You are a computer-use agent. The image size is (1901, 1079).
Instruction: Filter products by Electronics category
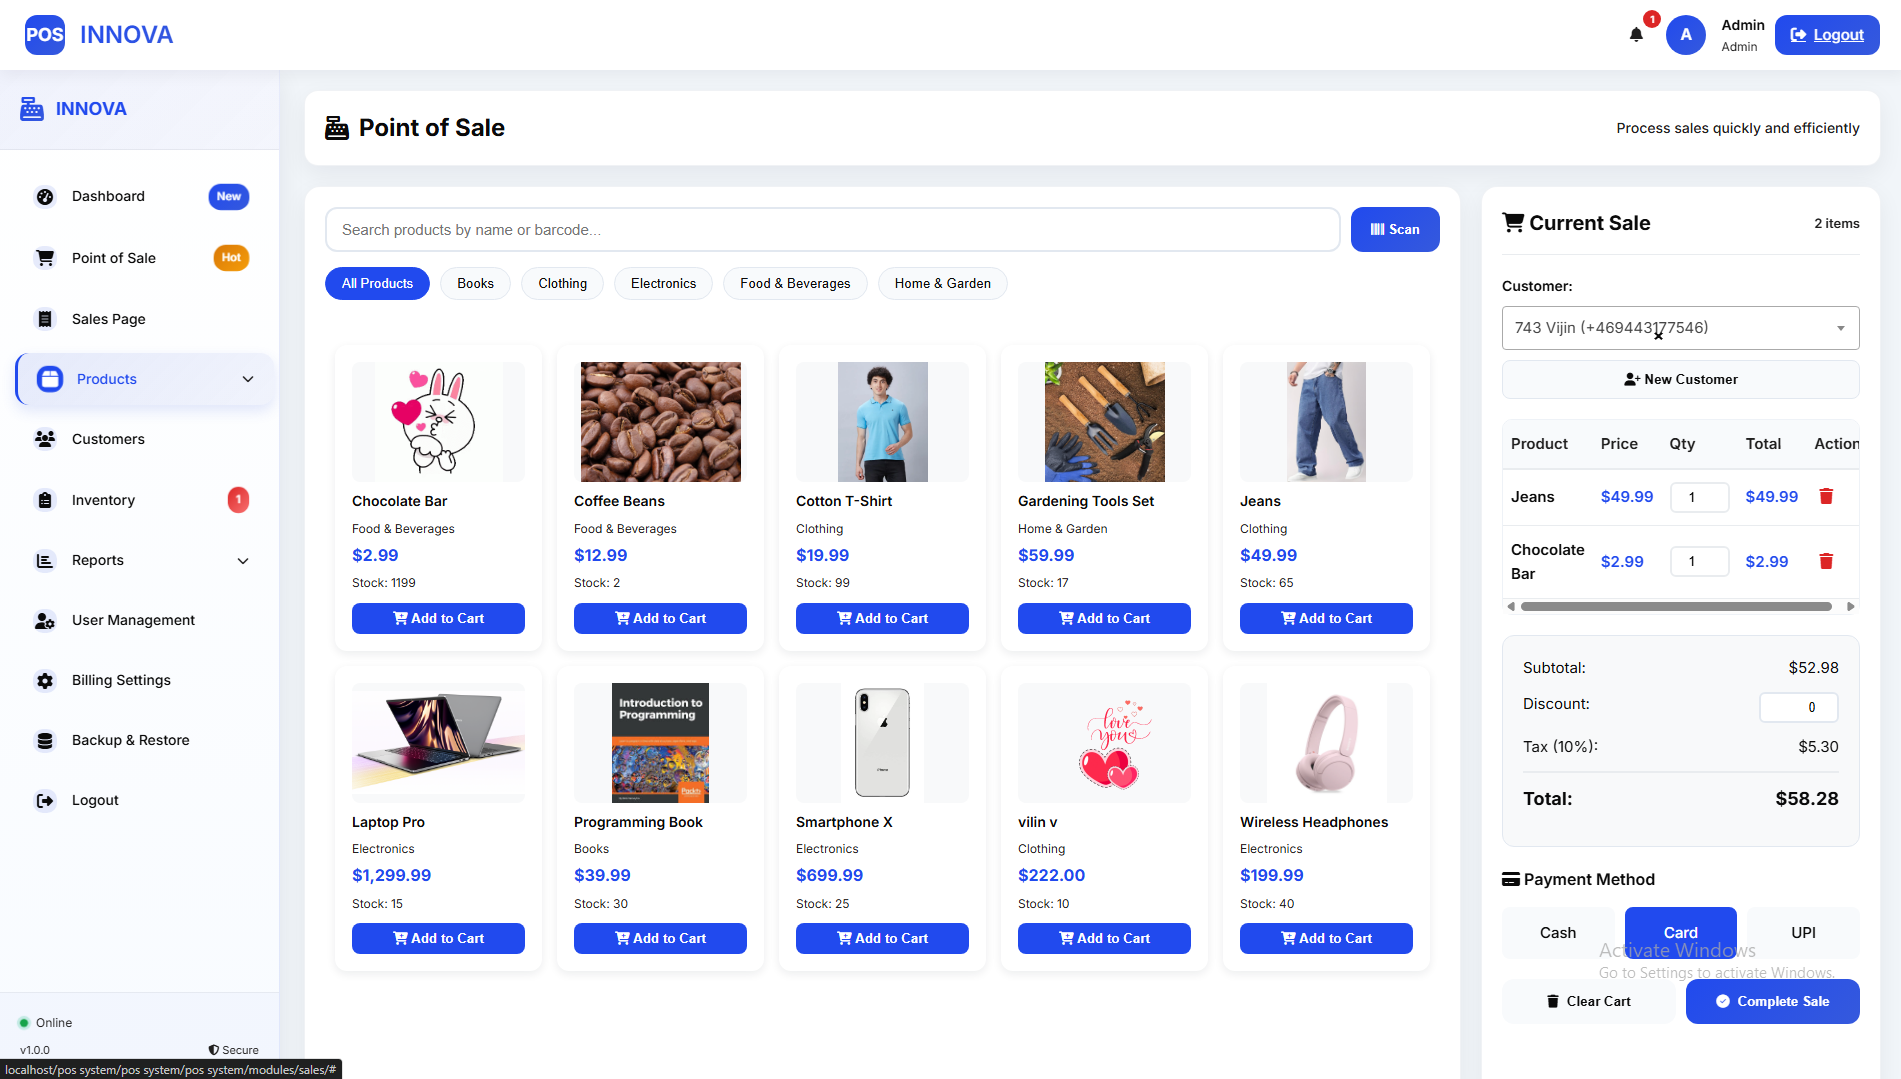tap(663, 284)
